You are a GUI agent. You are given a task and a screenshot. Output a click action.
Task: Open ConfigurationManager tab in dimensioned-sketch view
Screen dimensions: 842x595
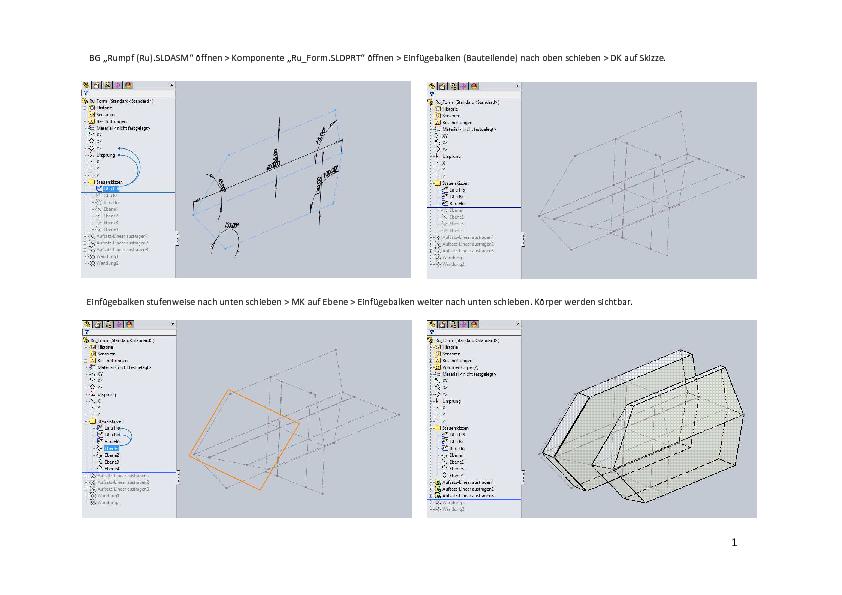pos(107,85)
